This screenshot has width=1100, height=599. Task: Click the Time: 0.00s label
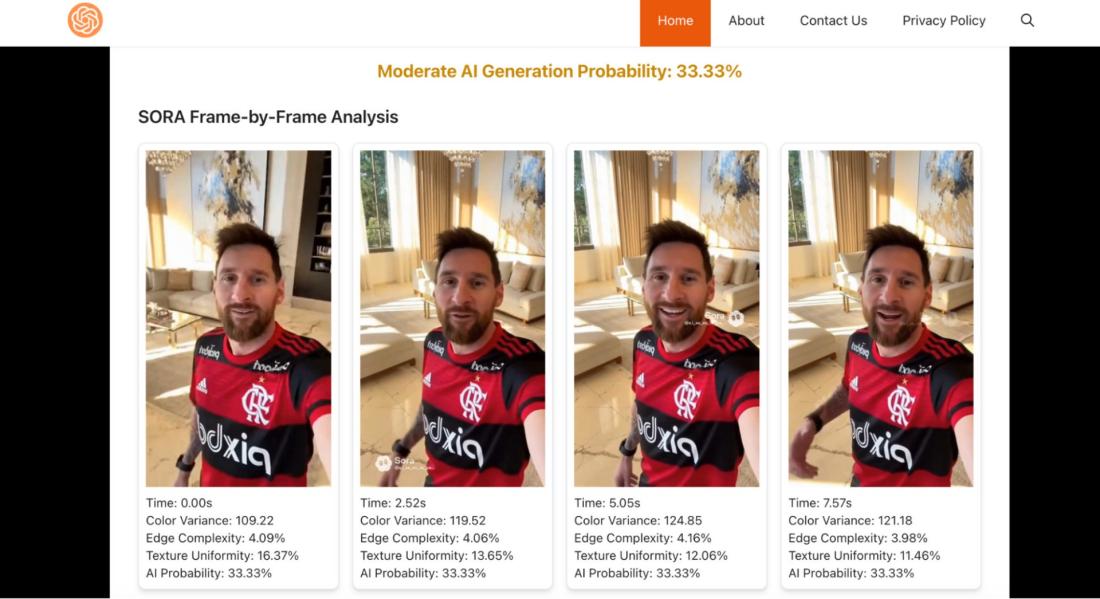(178, 503)
